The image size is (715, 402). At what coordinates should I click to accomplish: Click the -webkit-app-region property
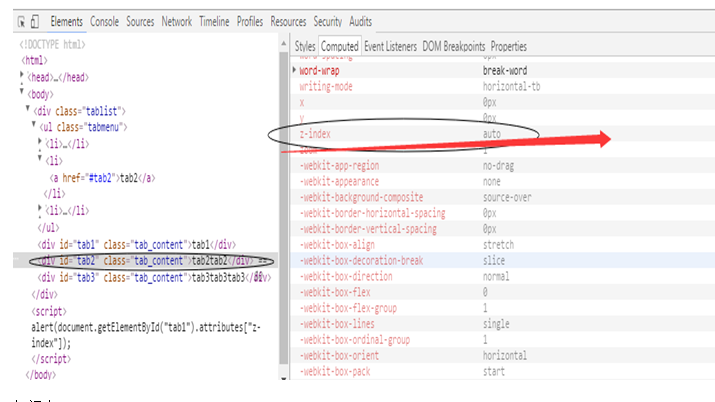[339, 165]
